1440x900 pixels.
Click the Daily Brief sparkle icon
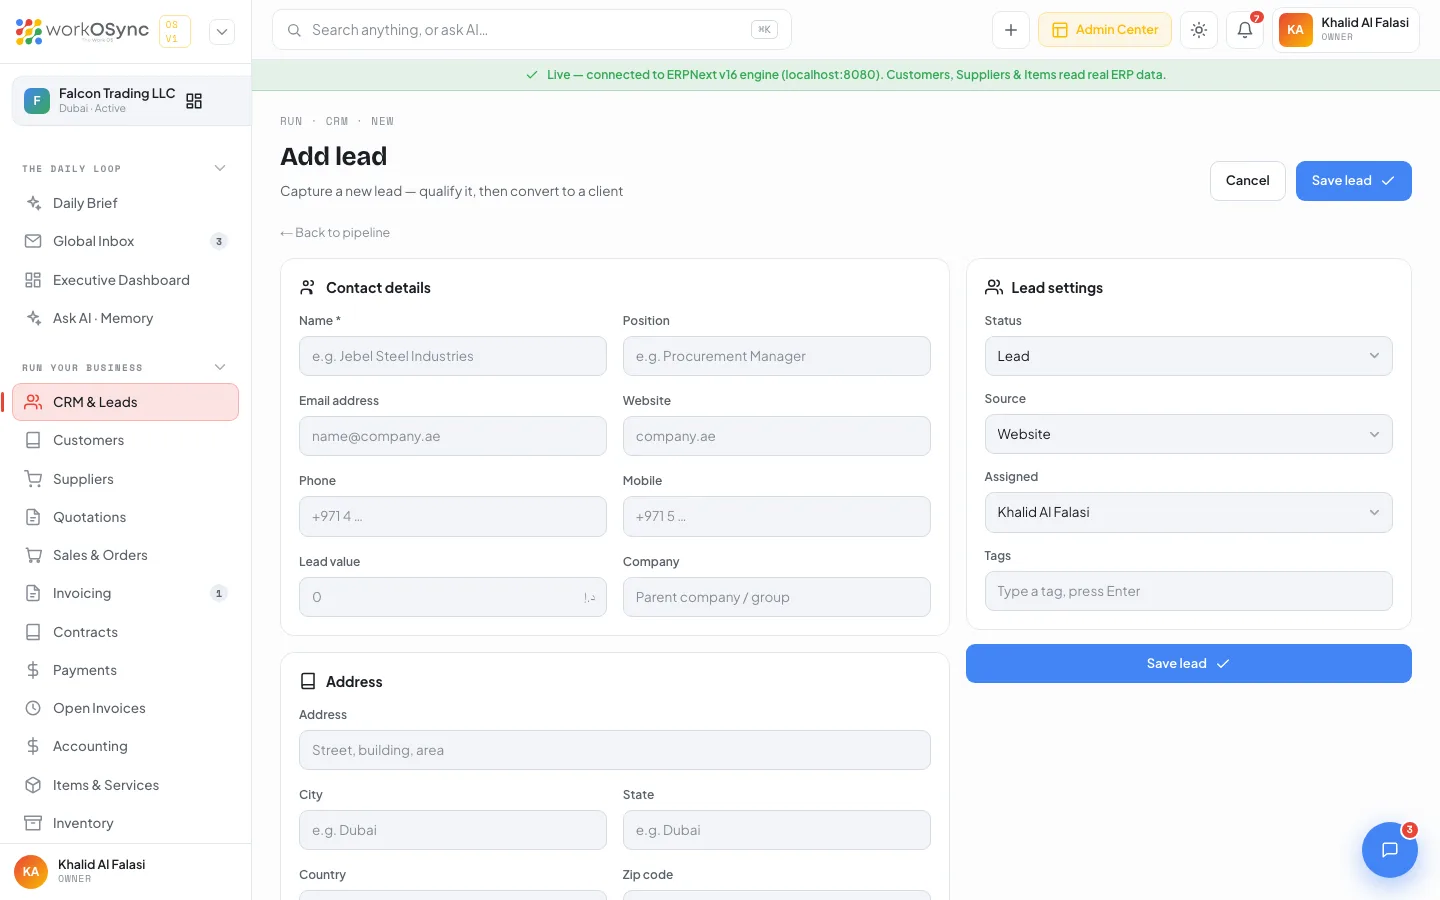pyautogui.click(x=33, y=203)
